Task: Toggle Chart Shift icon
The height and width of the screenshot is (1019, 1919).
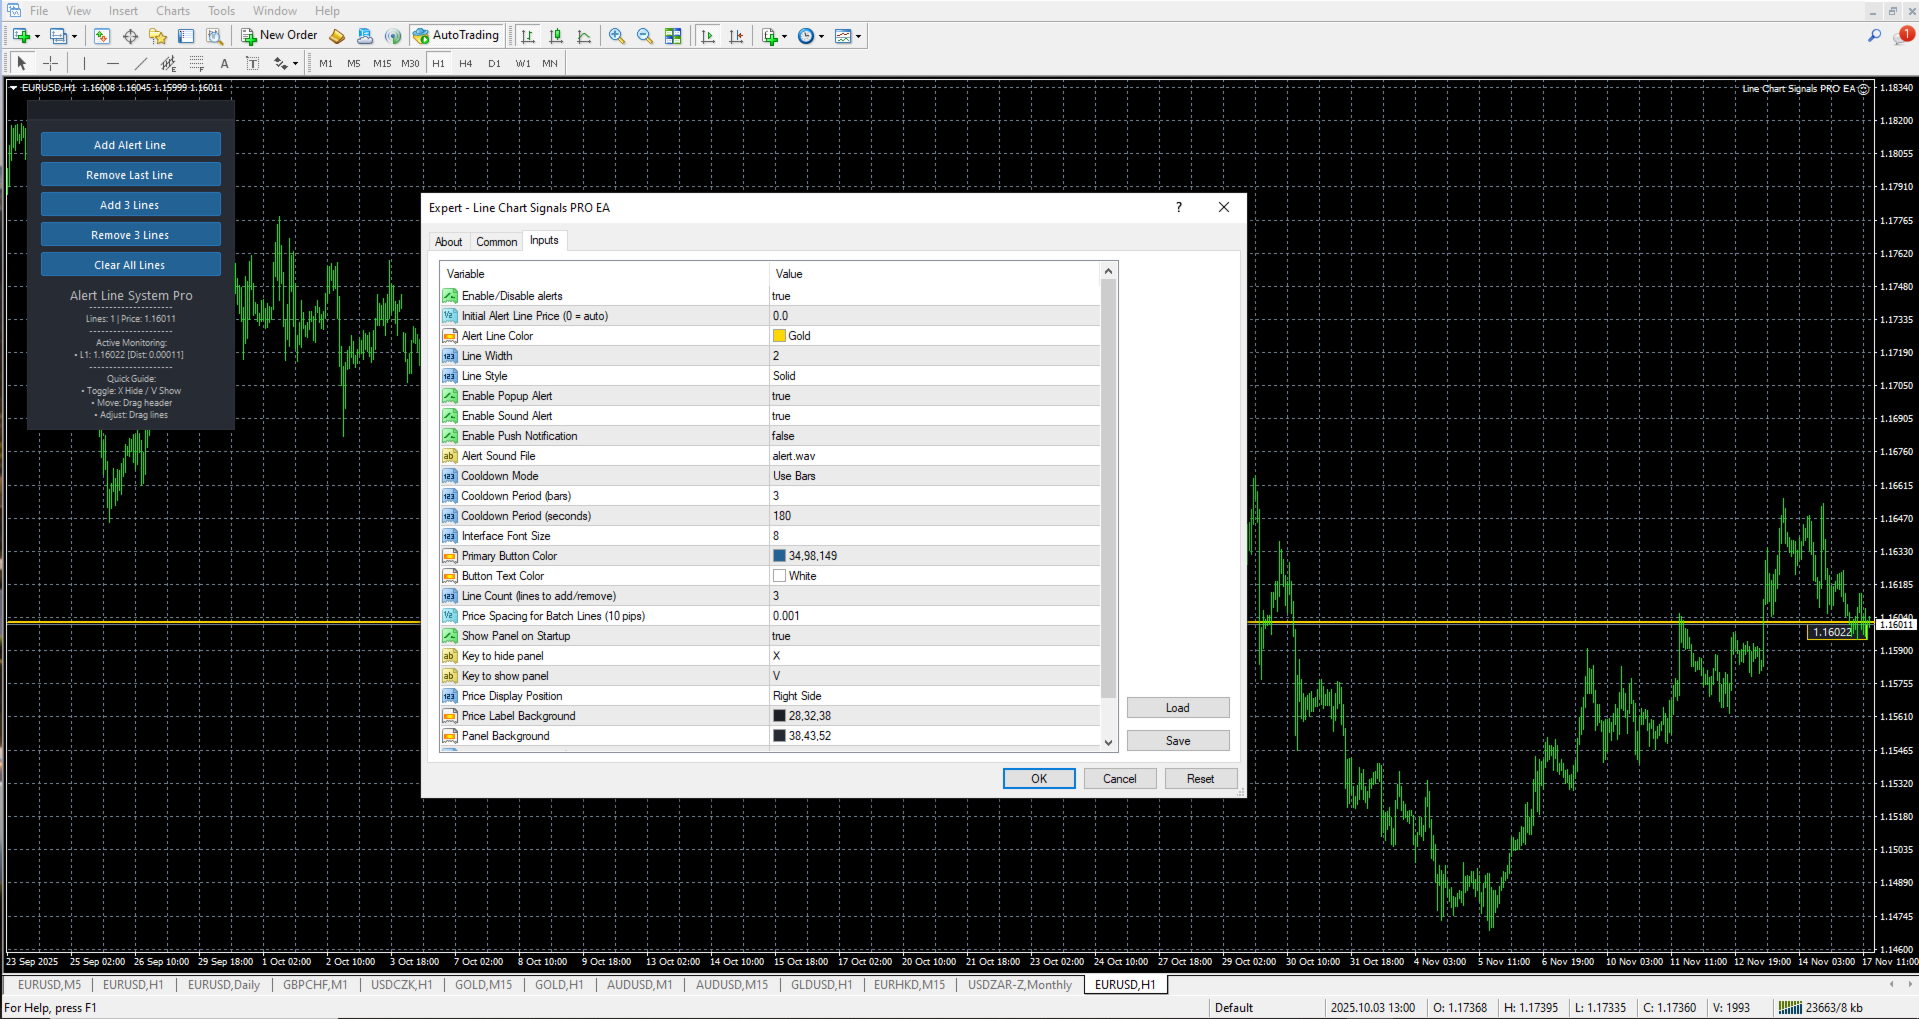Action: [736, 36]
